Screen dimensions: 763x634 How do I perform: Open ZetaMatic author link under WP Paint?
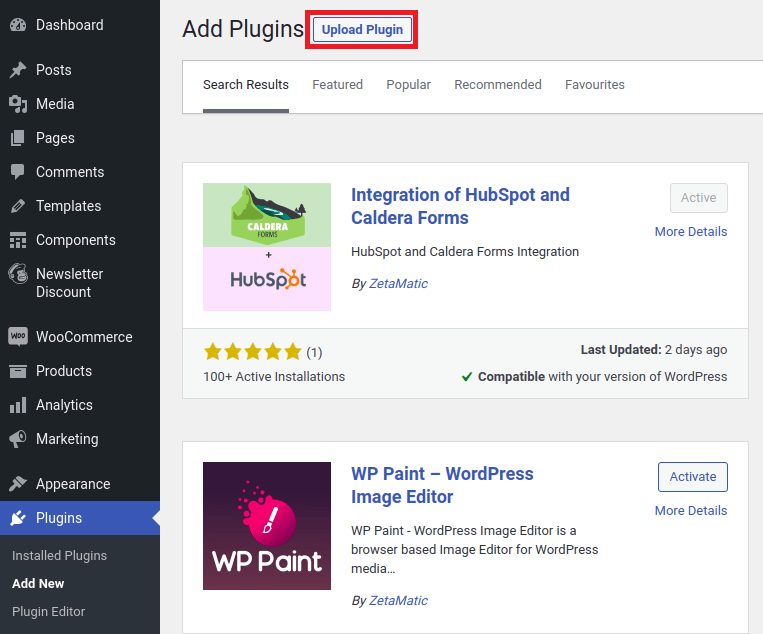(398, 600)
